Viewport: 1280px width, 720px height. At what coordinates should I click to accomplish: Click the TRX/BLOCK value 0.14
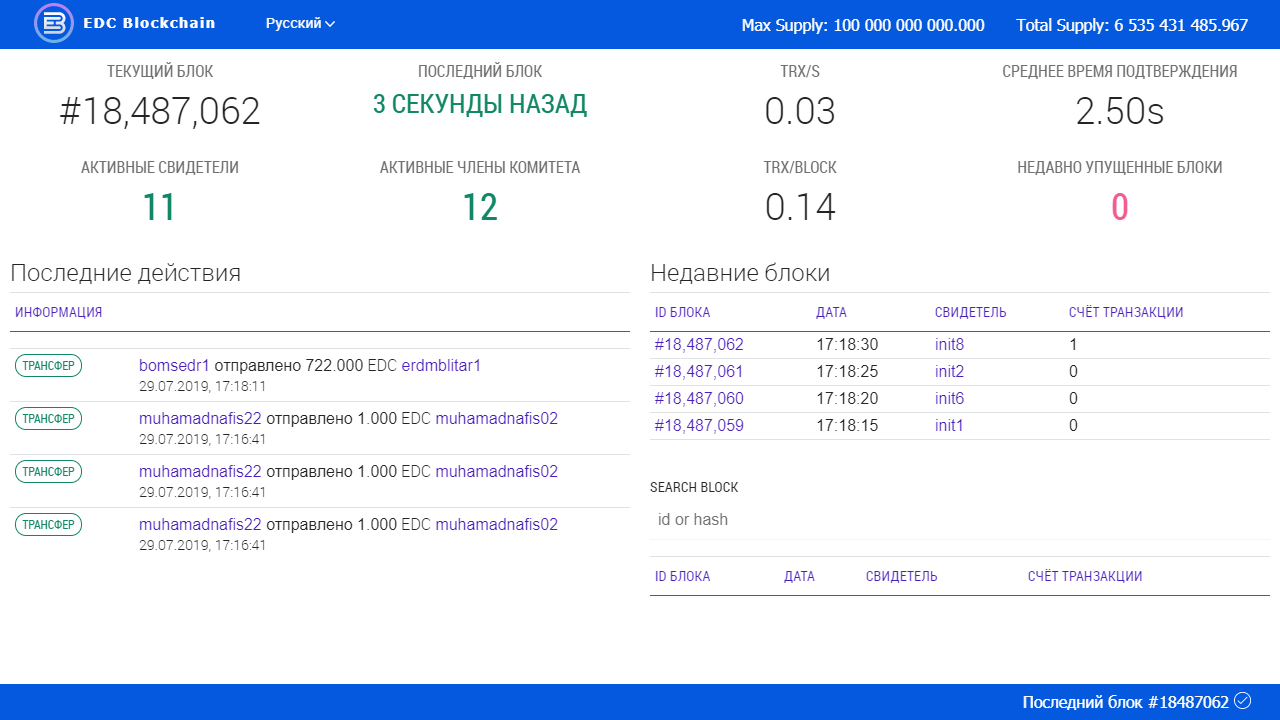[x=800, y=208]
